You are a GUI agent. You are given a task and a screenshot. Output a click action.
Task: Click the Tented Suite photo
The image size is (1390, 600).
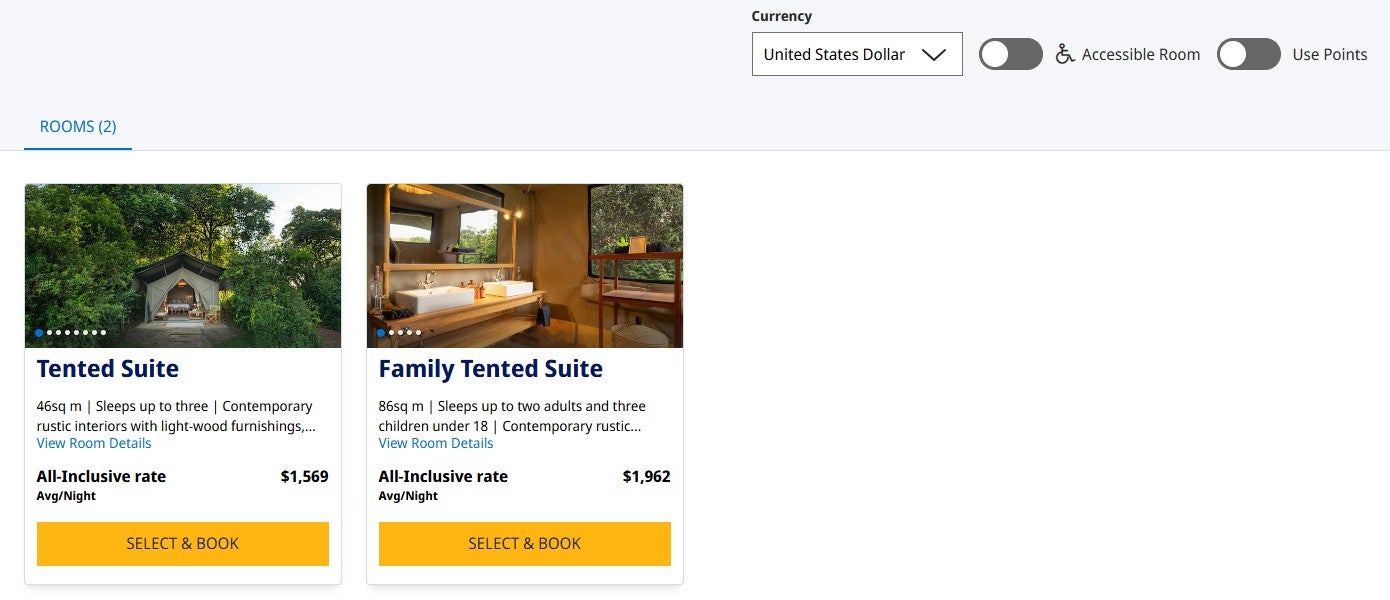pos(183,265)
